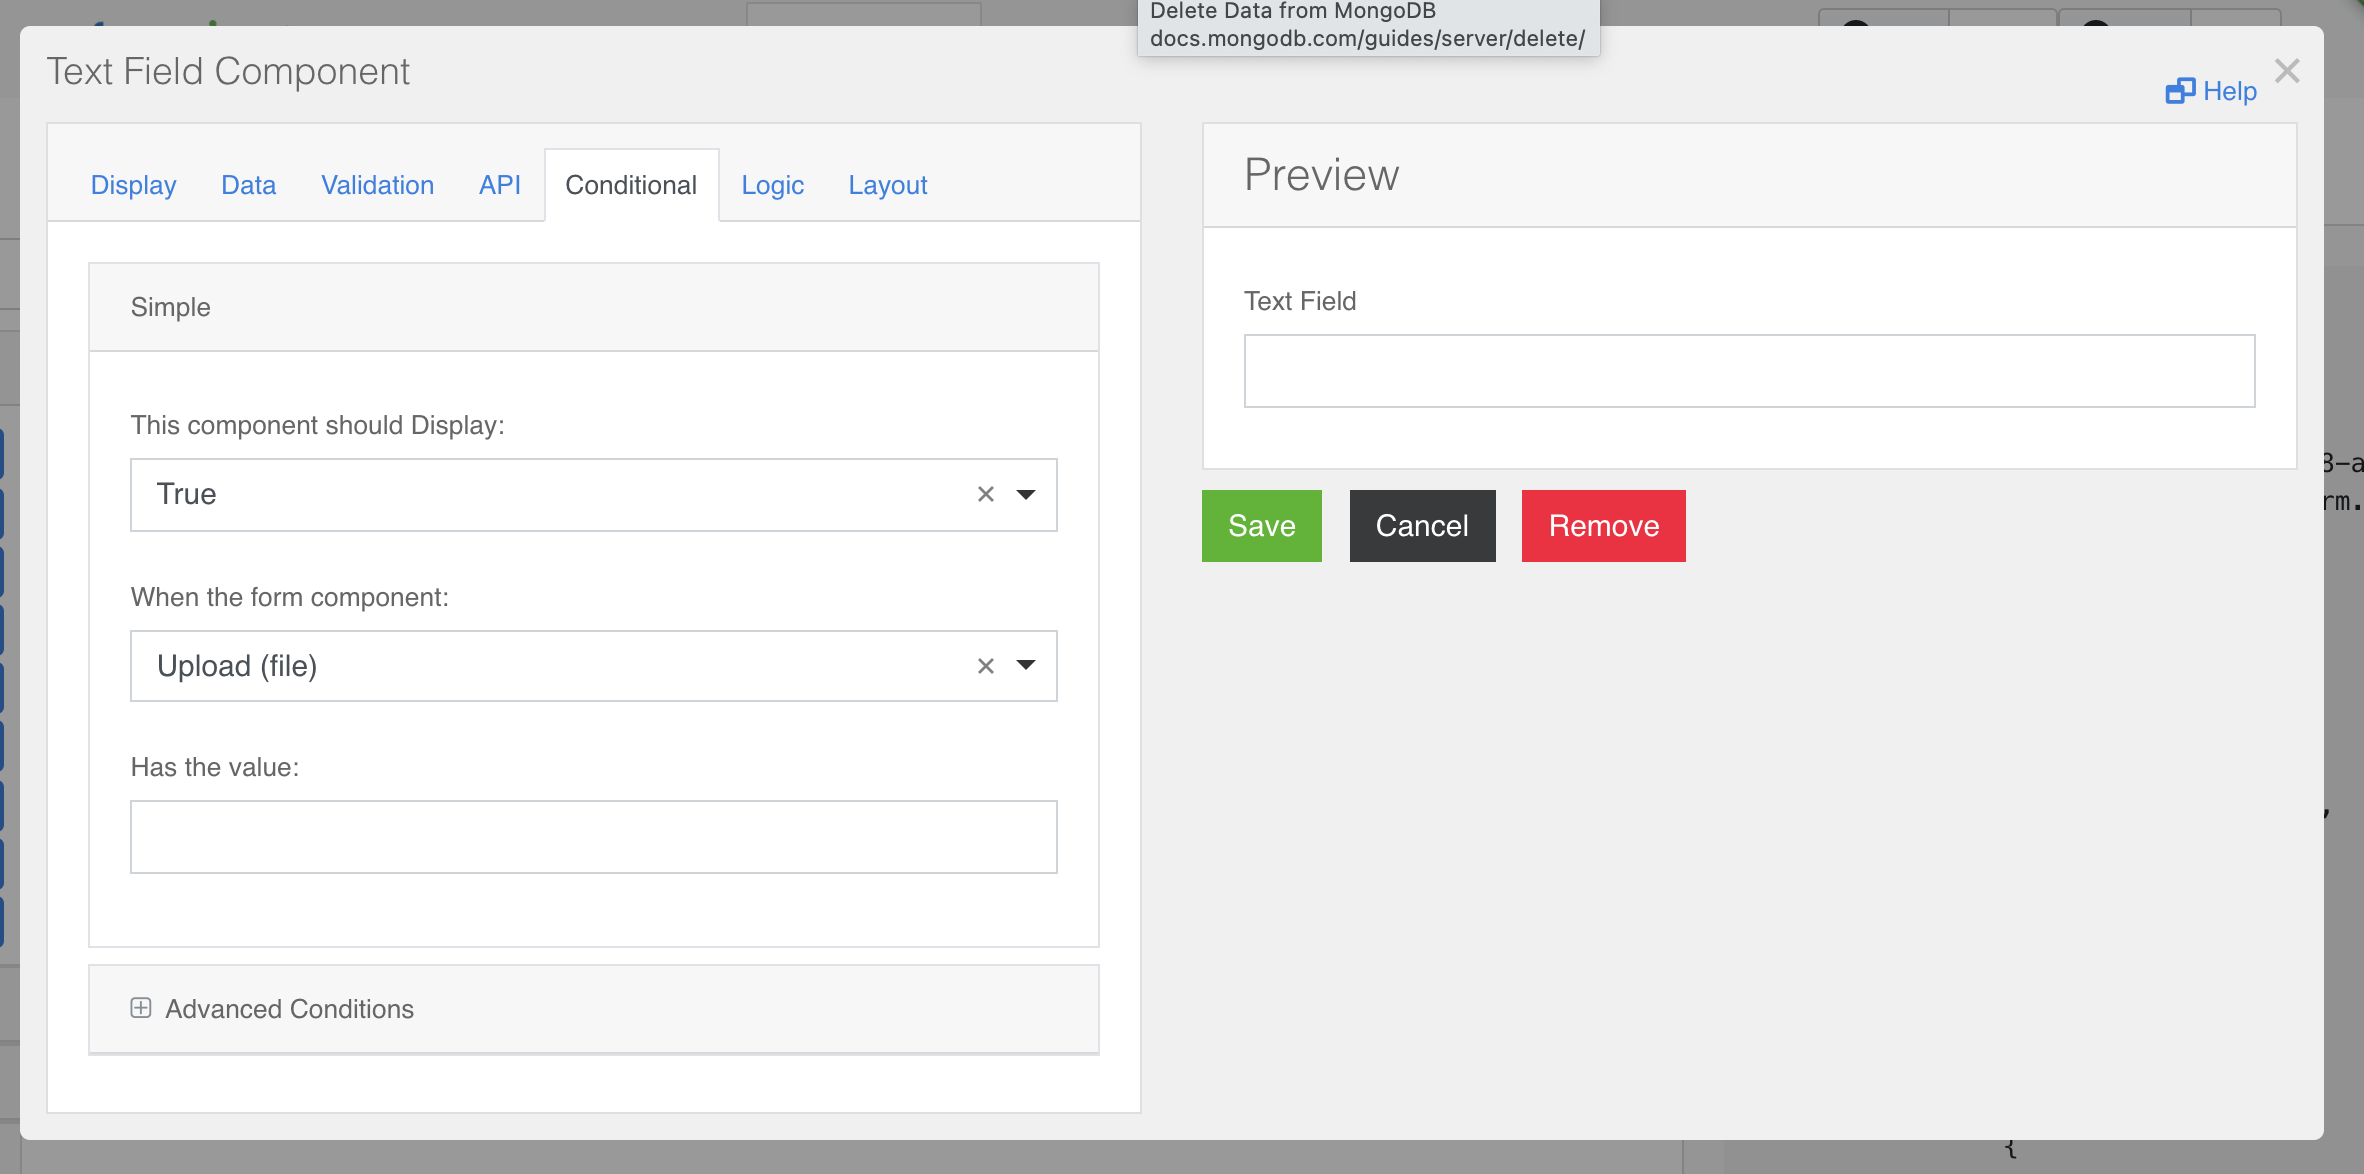The height and width of the screenshot is (1174, 2364).
Task: Switch to the Display tab
Action: coord(133,184)
